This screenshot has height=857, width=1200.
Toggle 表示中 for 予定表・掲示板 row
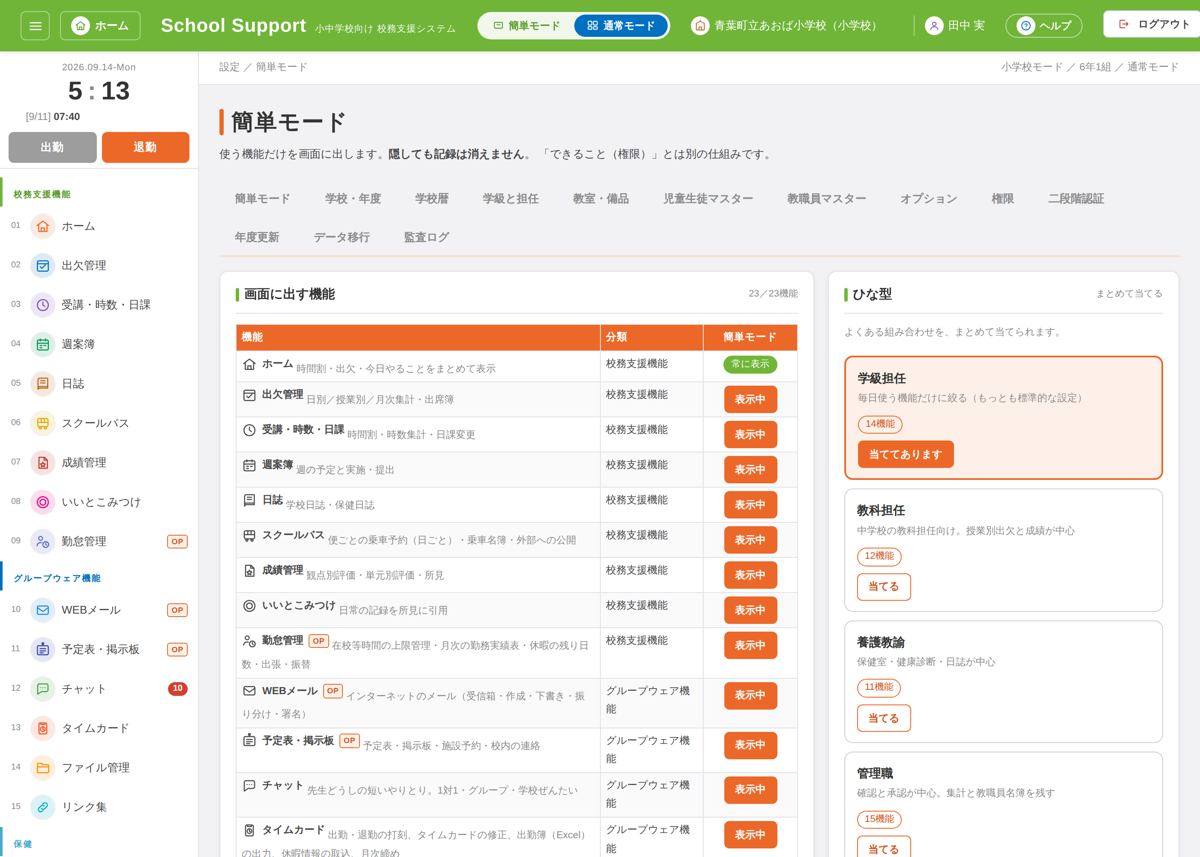750,745
